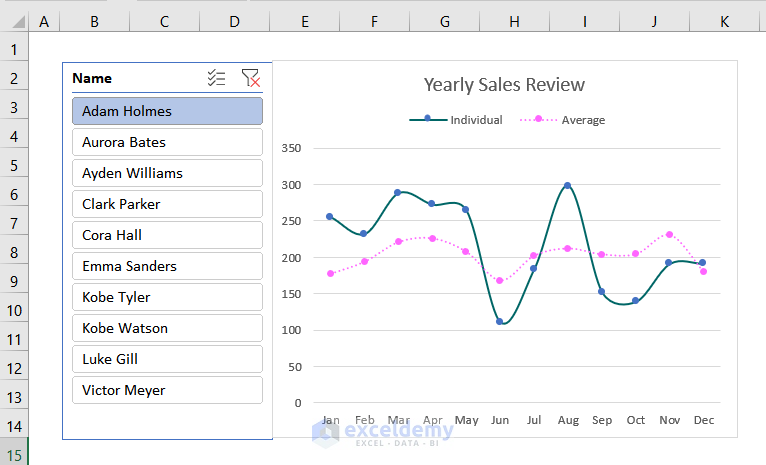Pick Emma Sanders from the Name slicer
The width and height of the screenshot is (766, 465).
pos(167,266)
